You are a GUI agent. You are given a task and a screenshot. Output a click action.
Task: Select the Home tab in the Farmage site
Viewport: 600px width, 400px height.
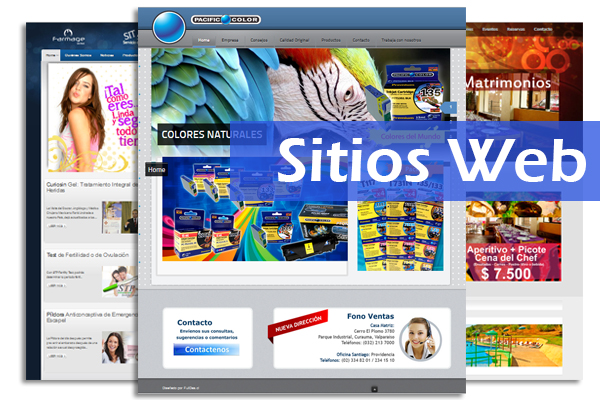[x=51, y=55]
